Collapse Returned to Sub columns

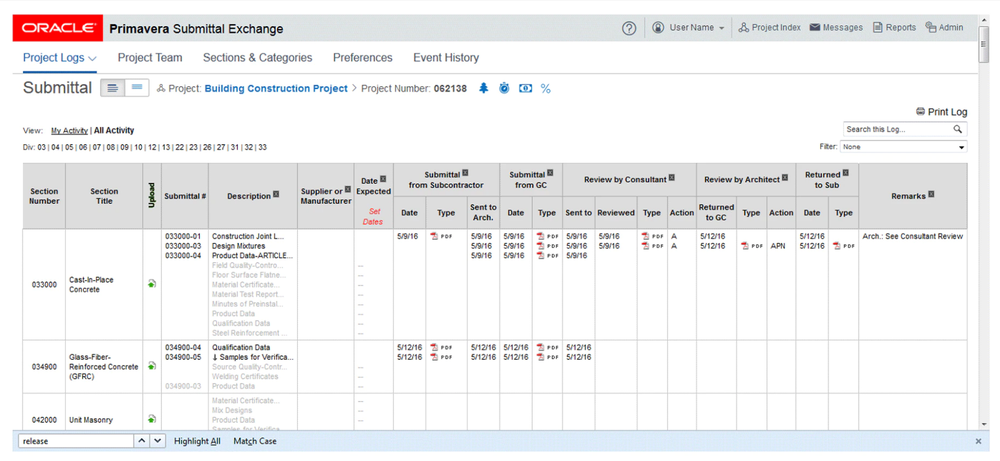coord(846,172)
